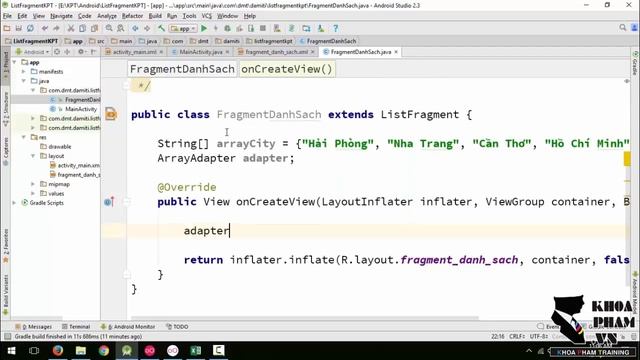Click FragmentDanhSach structure breadcrumb above code
This screenshot has width=640, height=360.
coord(182,69)
